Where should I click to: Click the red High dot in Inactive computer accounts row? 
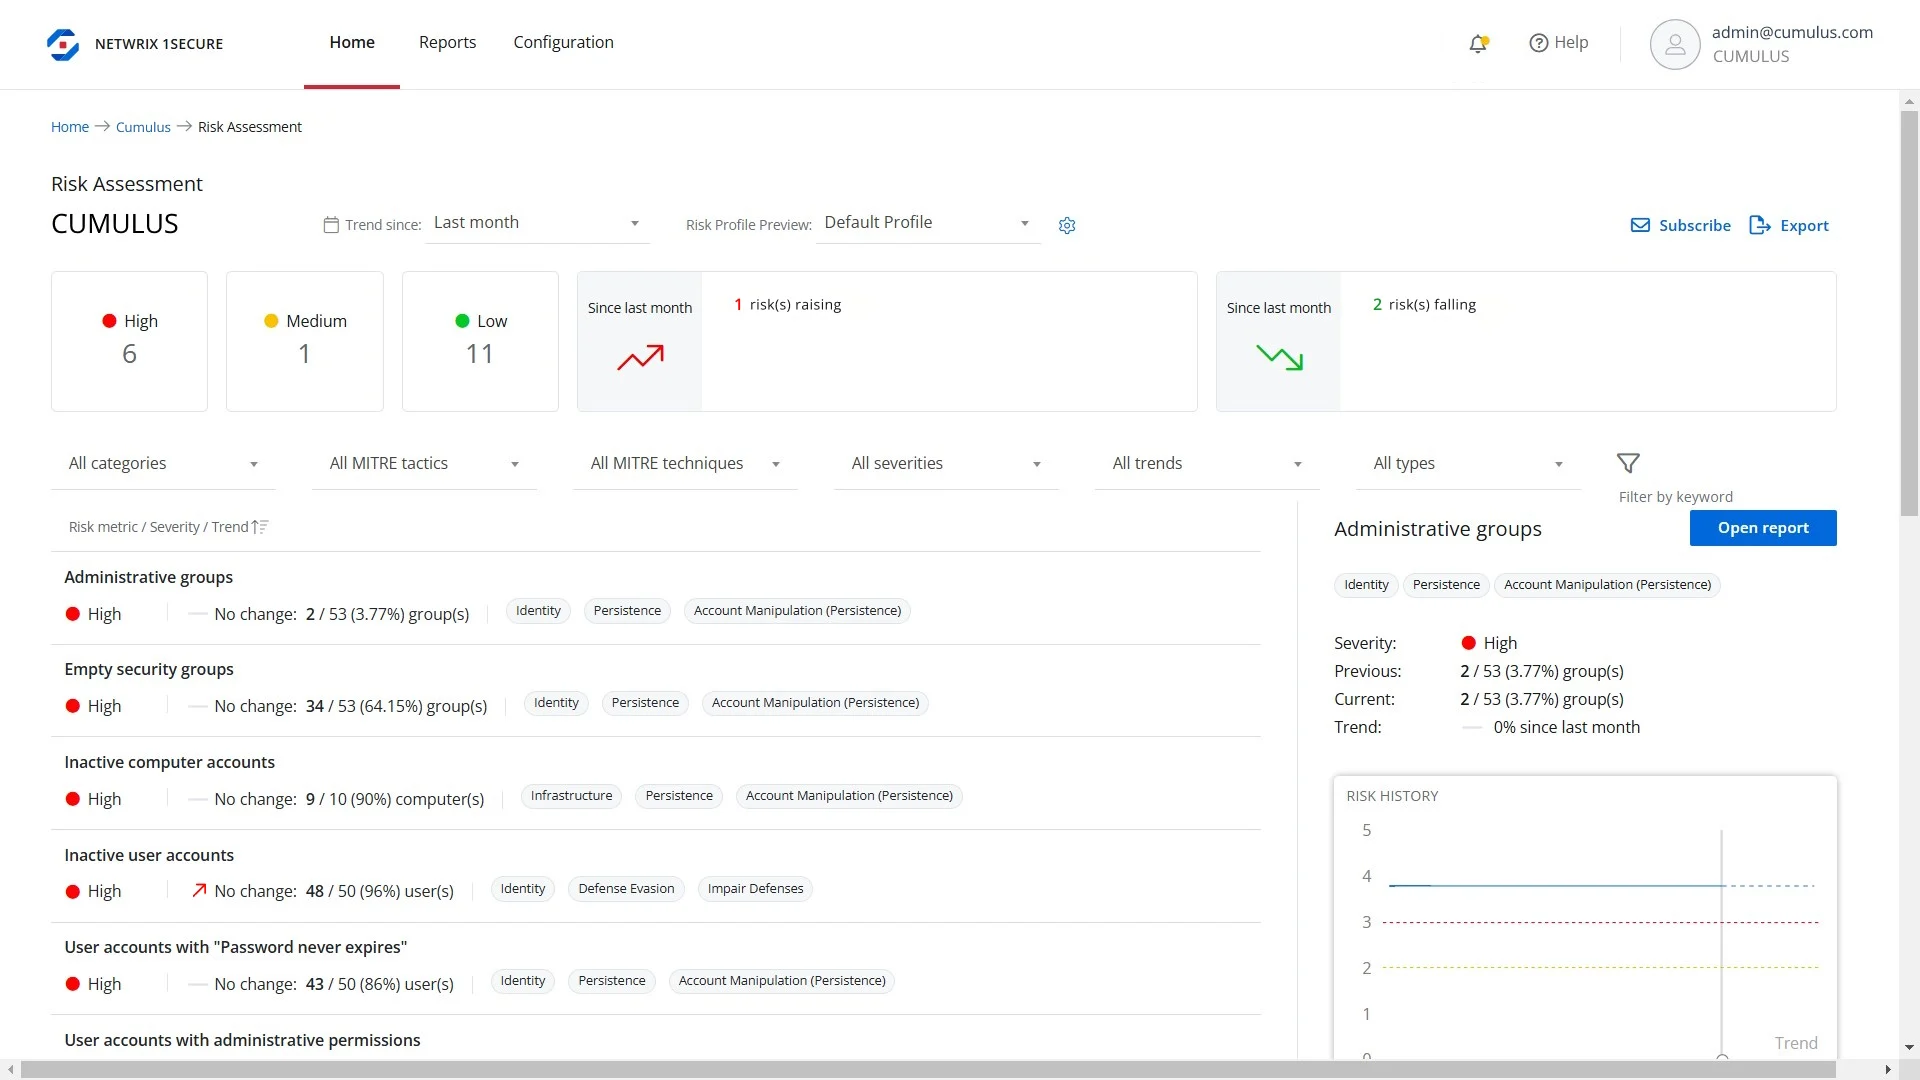[x=73, y=799]
